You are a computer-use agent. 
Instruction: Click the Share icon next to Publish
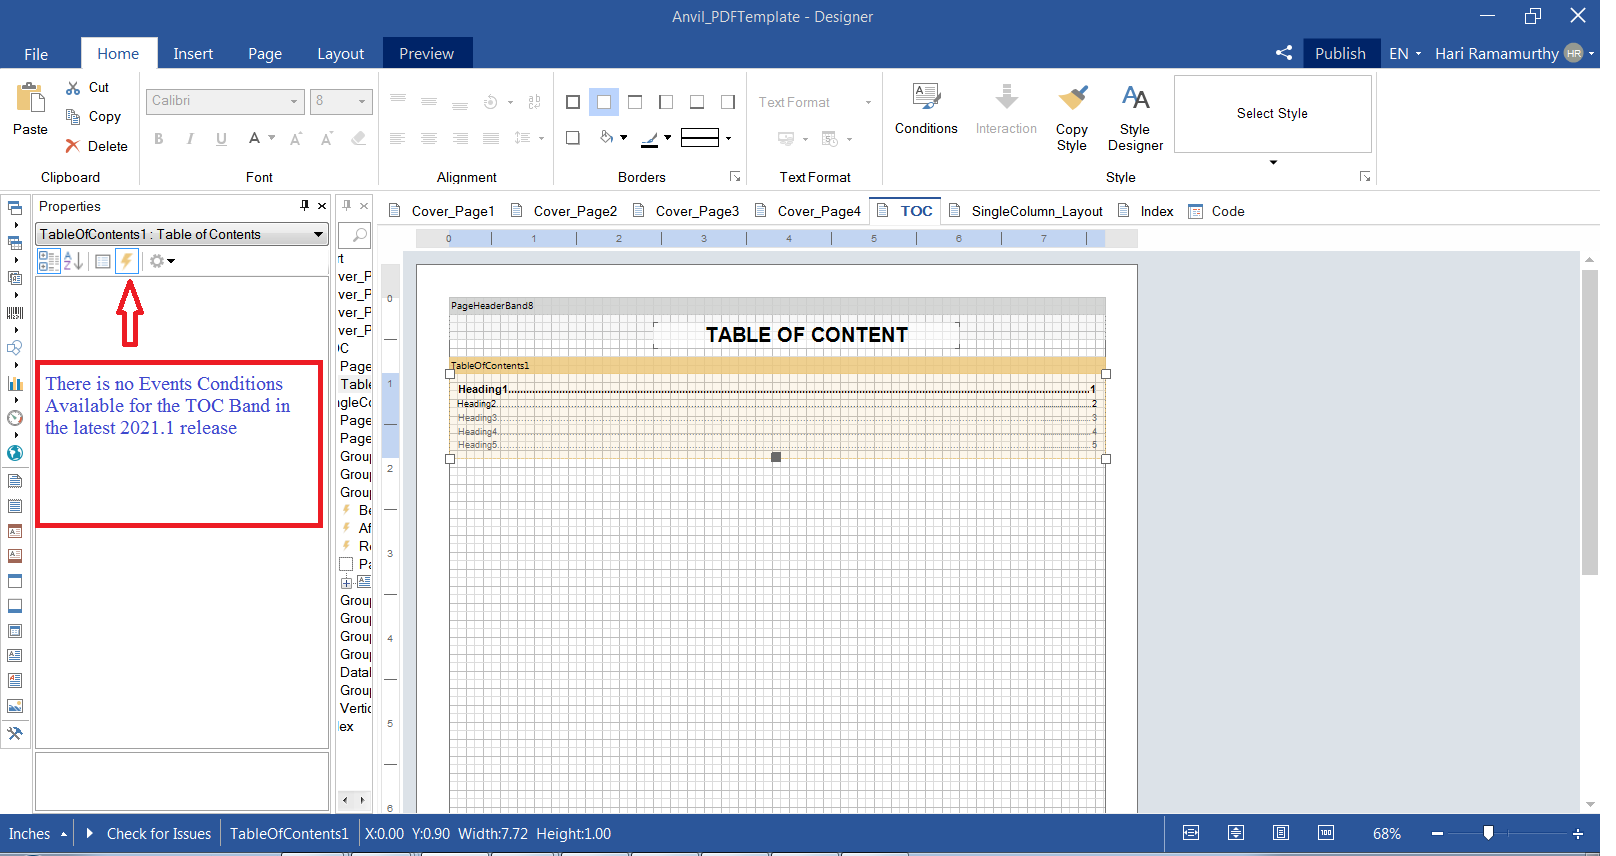(1284, 53)
